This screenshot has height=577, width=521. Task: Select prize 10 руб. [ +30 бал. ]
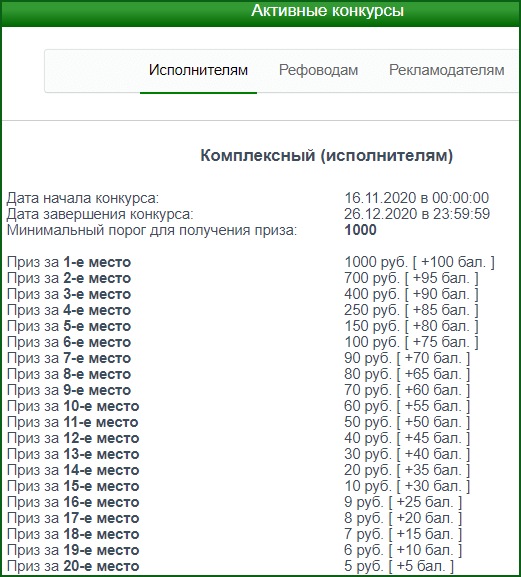[407, 486]
